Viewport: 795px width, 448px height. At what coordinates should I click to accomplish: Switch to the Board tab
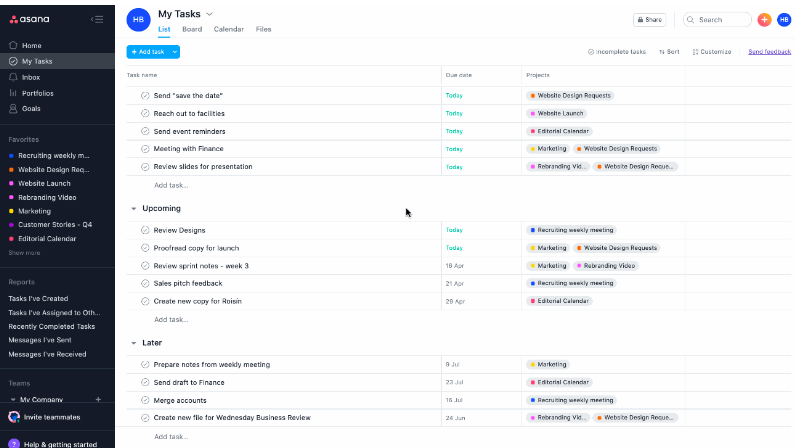coord(192,29)
